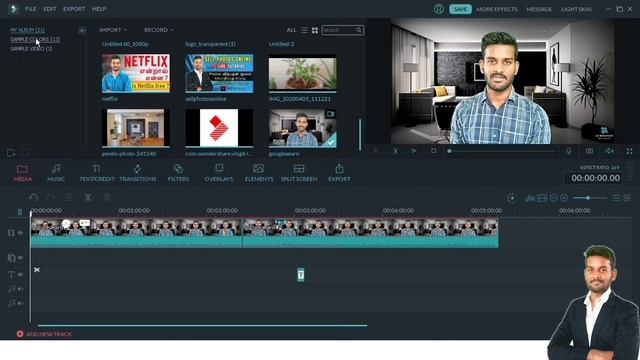The width and height of the screenshot is (640, 360).
Task: Select the pexels-photo-245240 thumbnail
Action: pyautogui.click(x=136, y=128)
